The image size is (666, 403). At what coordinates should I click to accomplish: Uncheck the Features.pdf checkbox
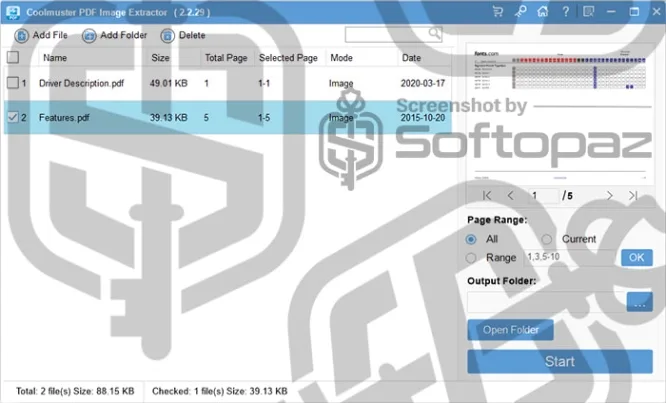13,117
